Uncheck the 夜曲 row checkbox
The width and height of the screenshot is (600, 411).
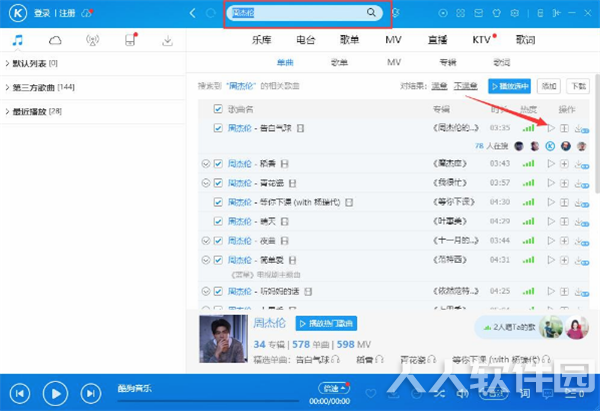(218, 241)
